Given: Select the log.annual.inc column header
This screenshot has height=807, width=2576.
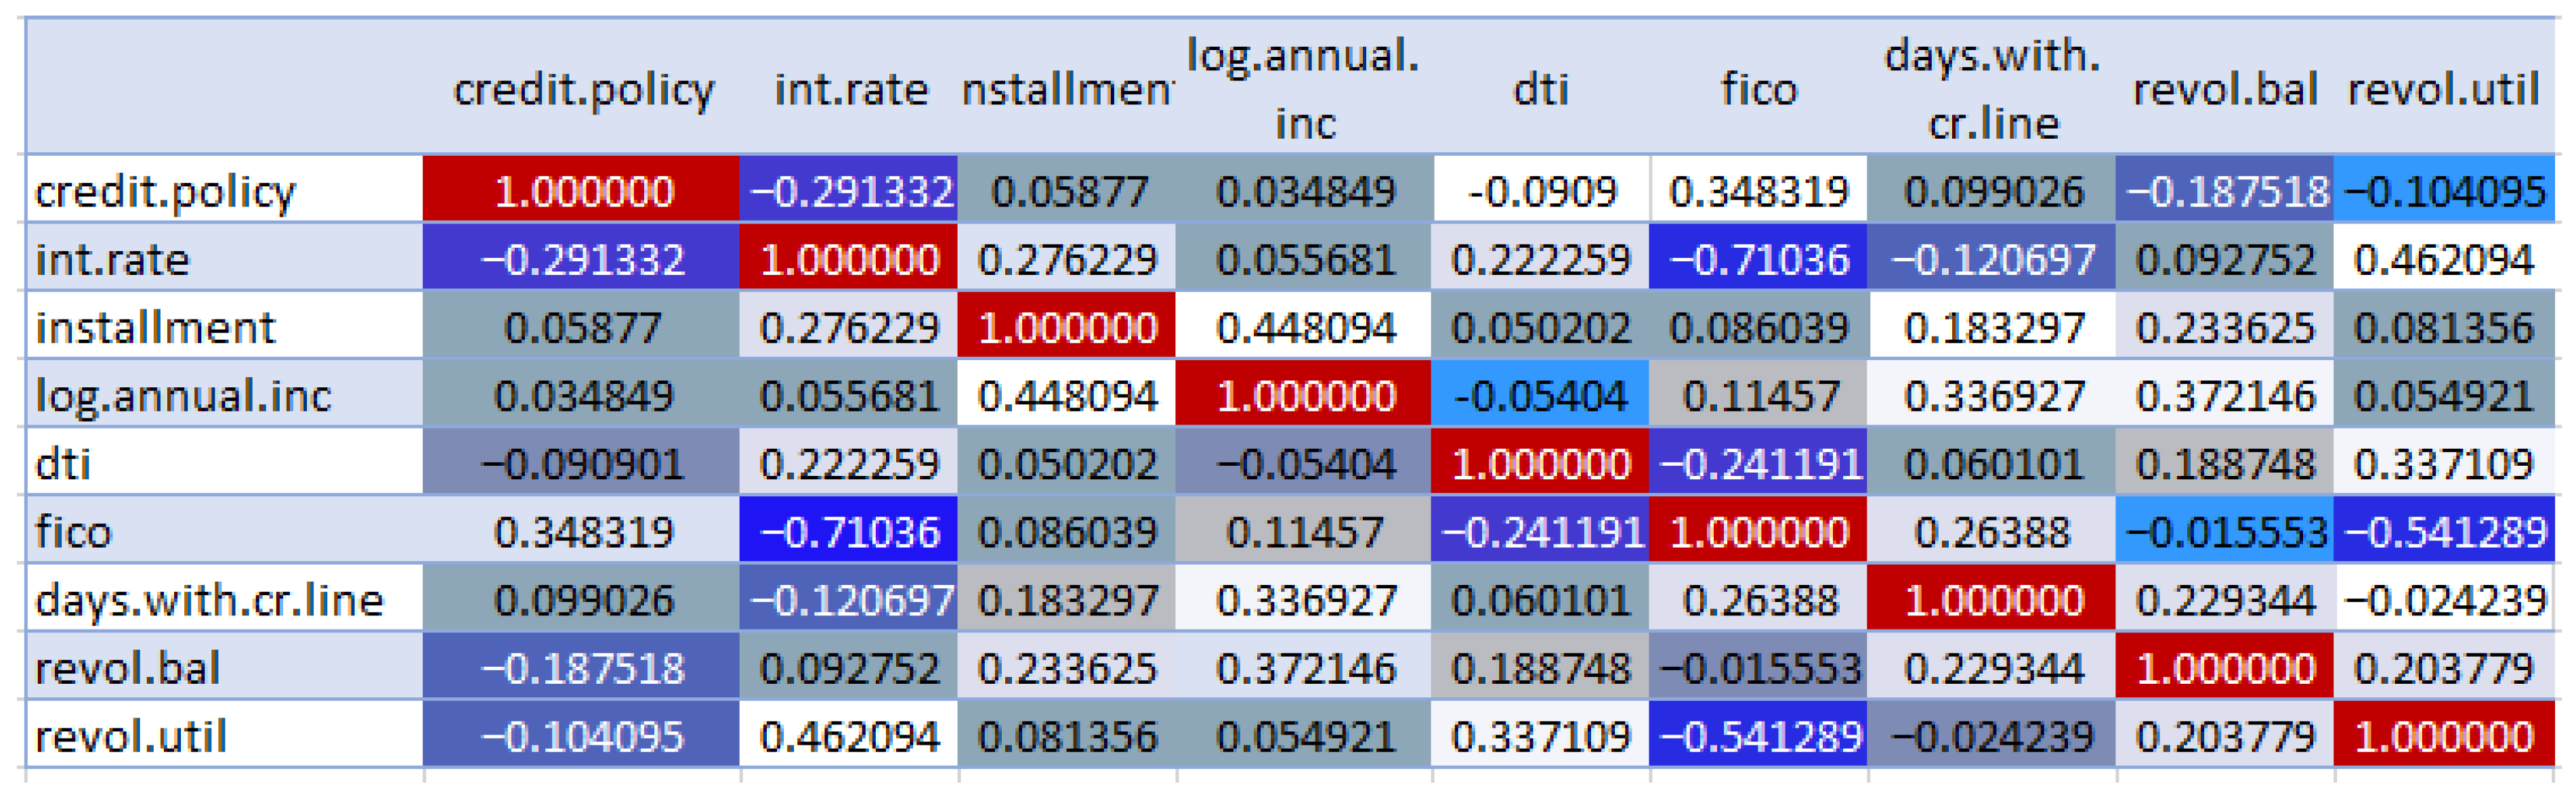Looking at the screenshot, I should [1303, 90].
